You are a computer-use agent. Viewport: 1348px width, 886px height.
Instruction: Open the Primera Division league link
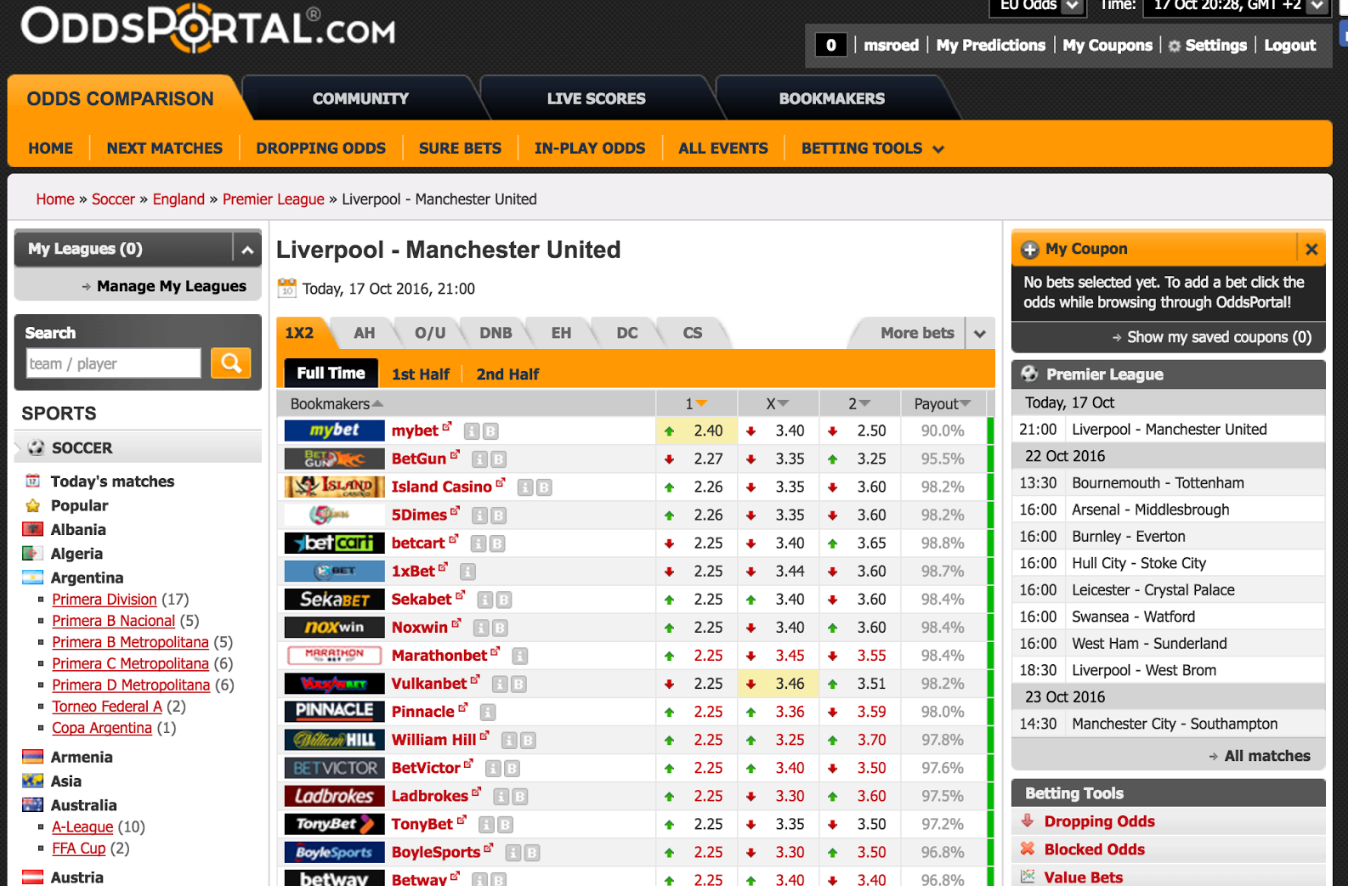pos(104,599)
